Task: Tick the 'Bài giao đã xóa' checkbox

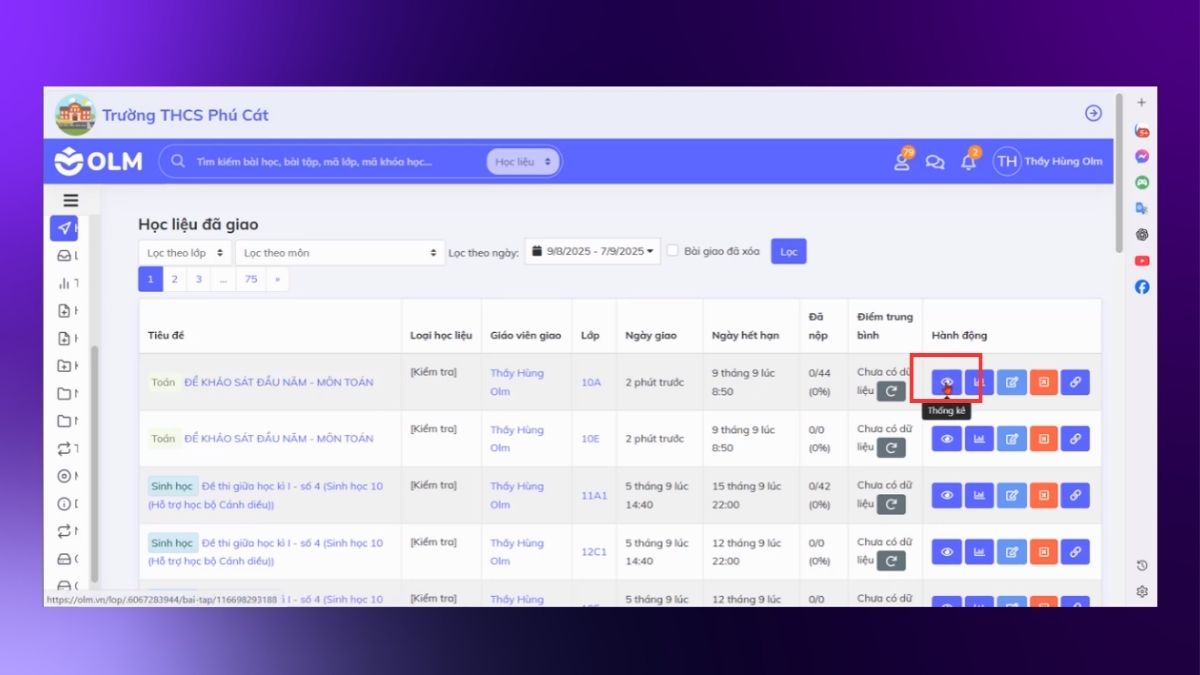Action: (673, 251)
